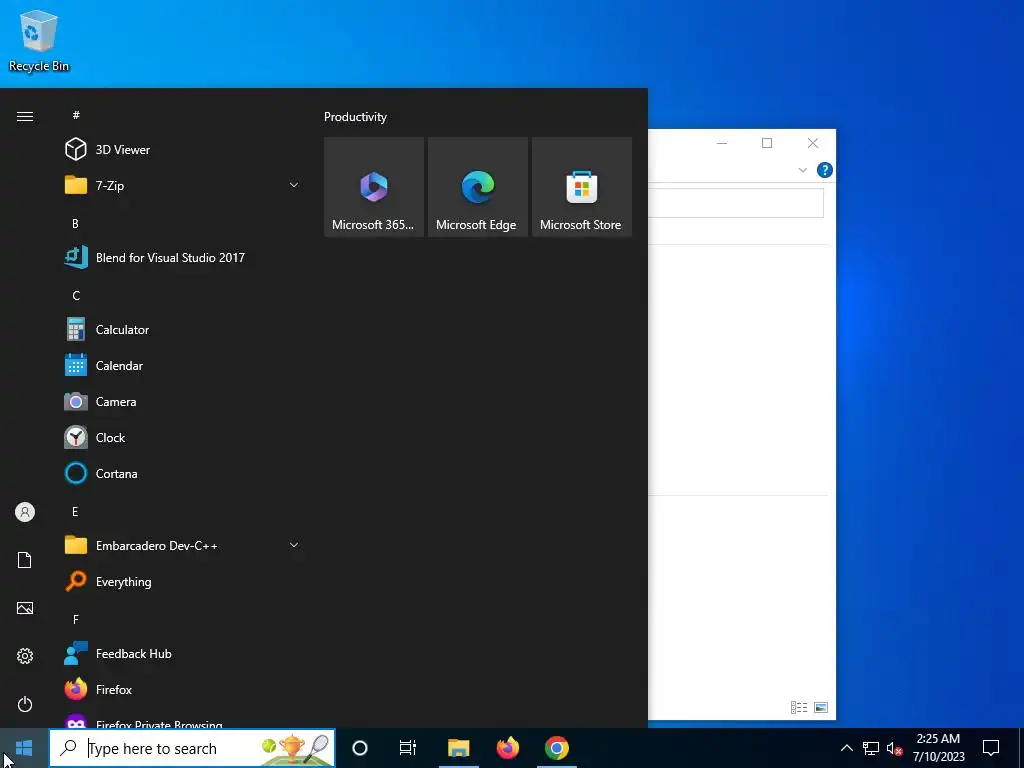The image size is (1024, 768).
Task: Expand the Embarcadero Dev-C++ folder chevron
Action: 294,545
